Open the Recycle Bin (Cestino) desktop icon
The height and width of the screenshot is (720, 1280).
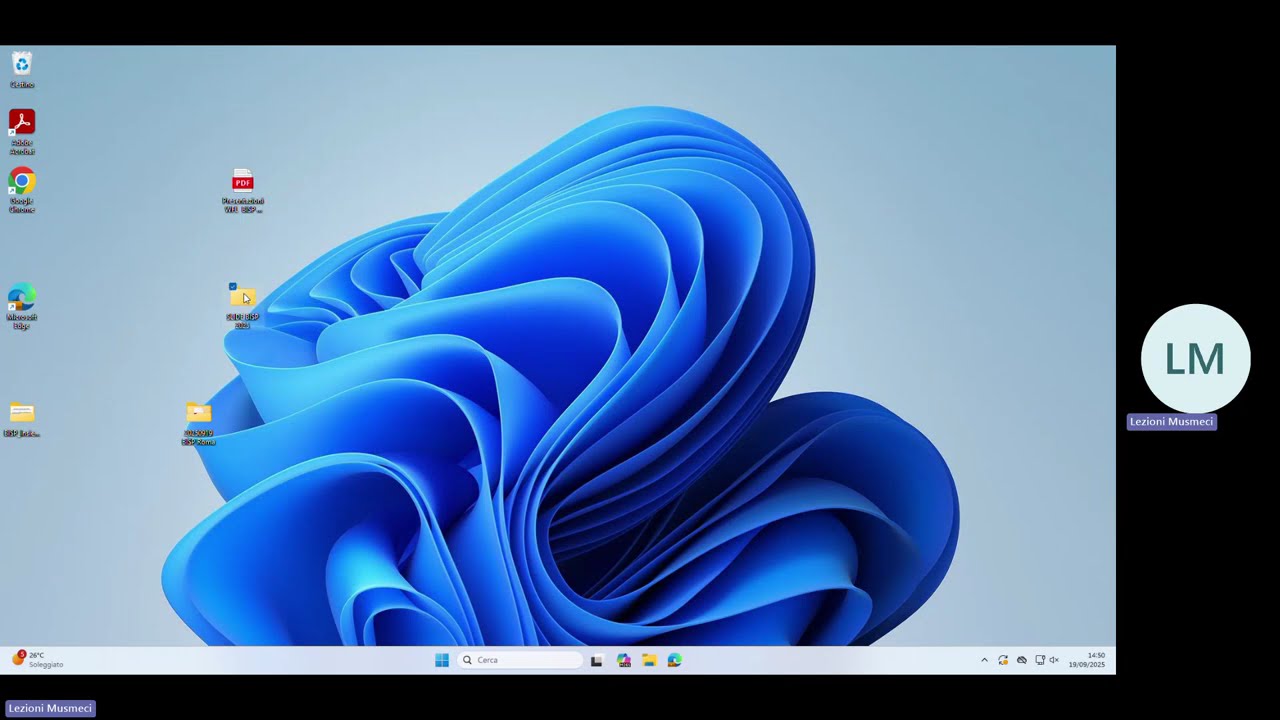tap(22, 70)
